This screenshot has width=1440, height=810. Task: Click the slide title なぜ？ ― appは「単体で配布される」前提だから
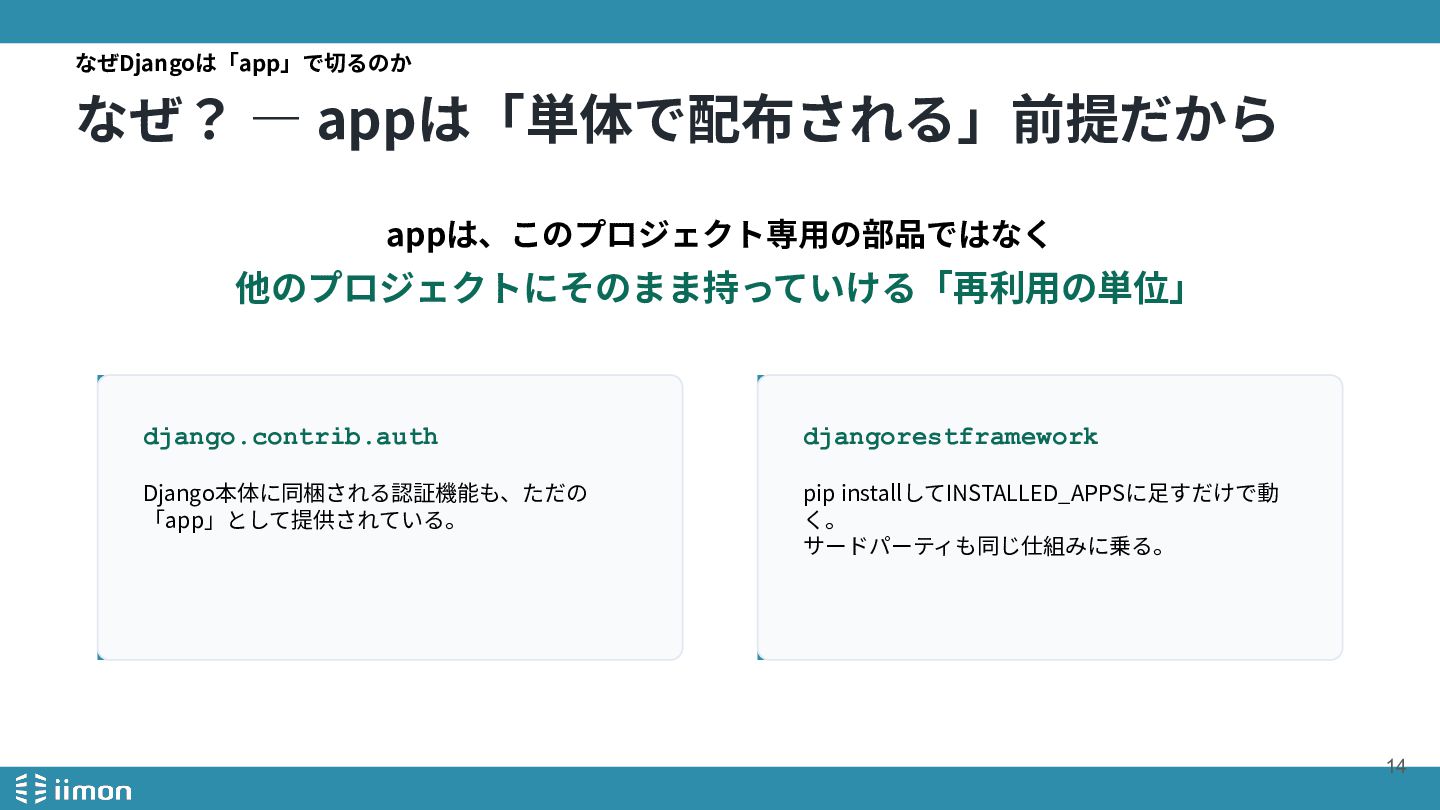pos(677,121)
